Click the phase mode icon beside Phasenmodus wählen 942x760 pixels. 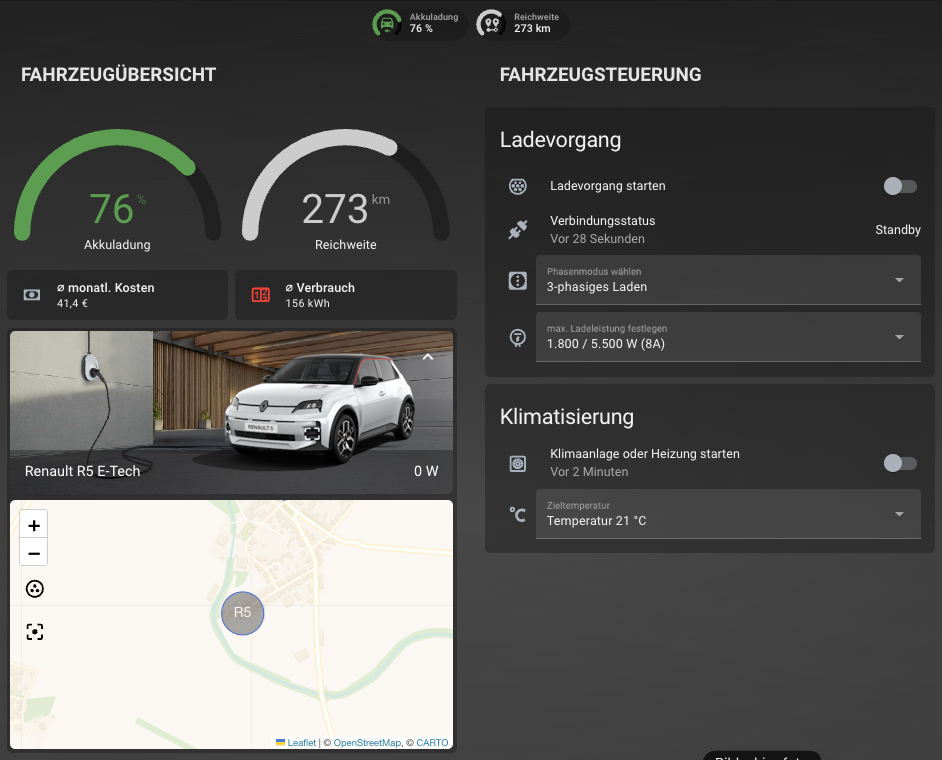click(518, 281)
